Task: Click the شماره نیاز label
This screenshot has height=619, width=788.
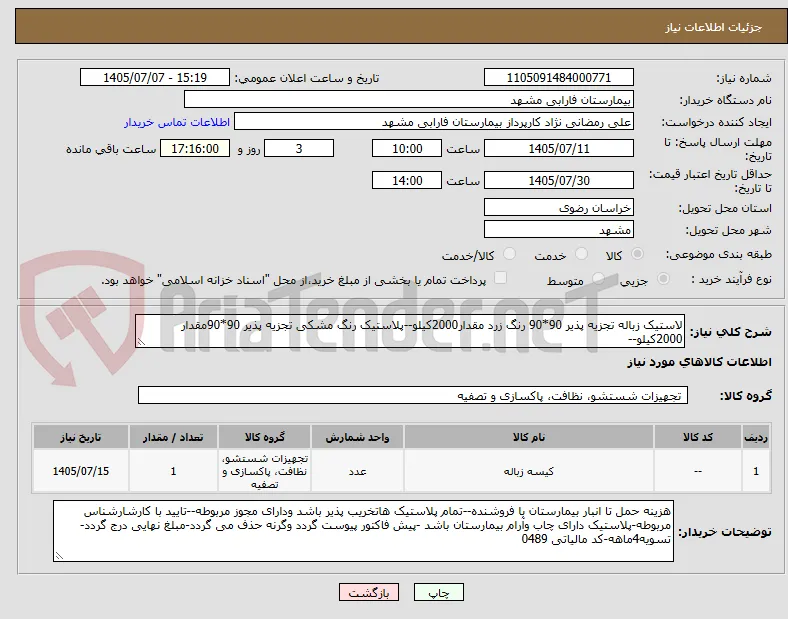Action: (x=743, y=78)
